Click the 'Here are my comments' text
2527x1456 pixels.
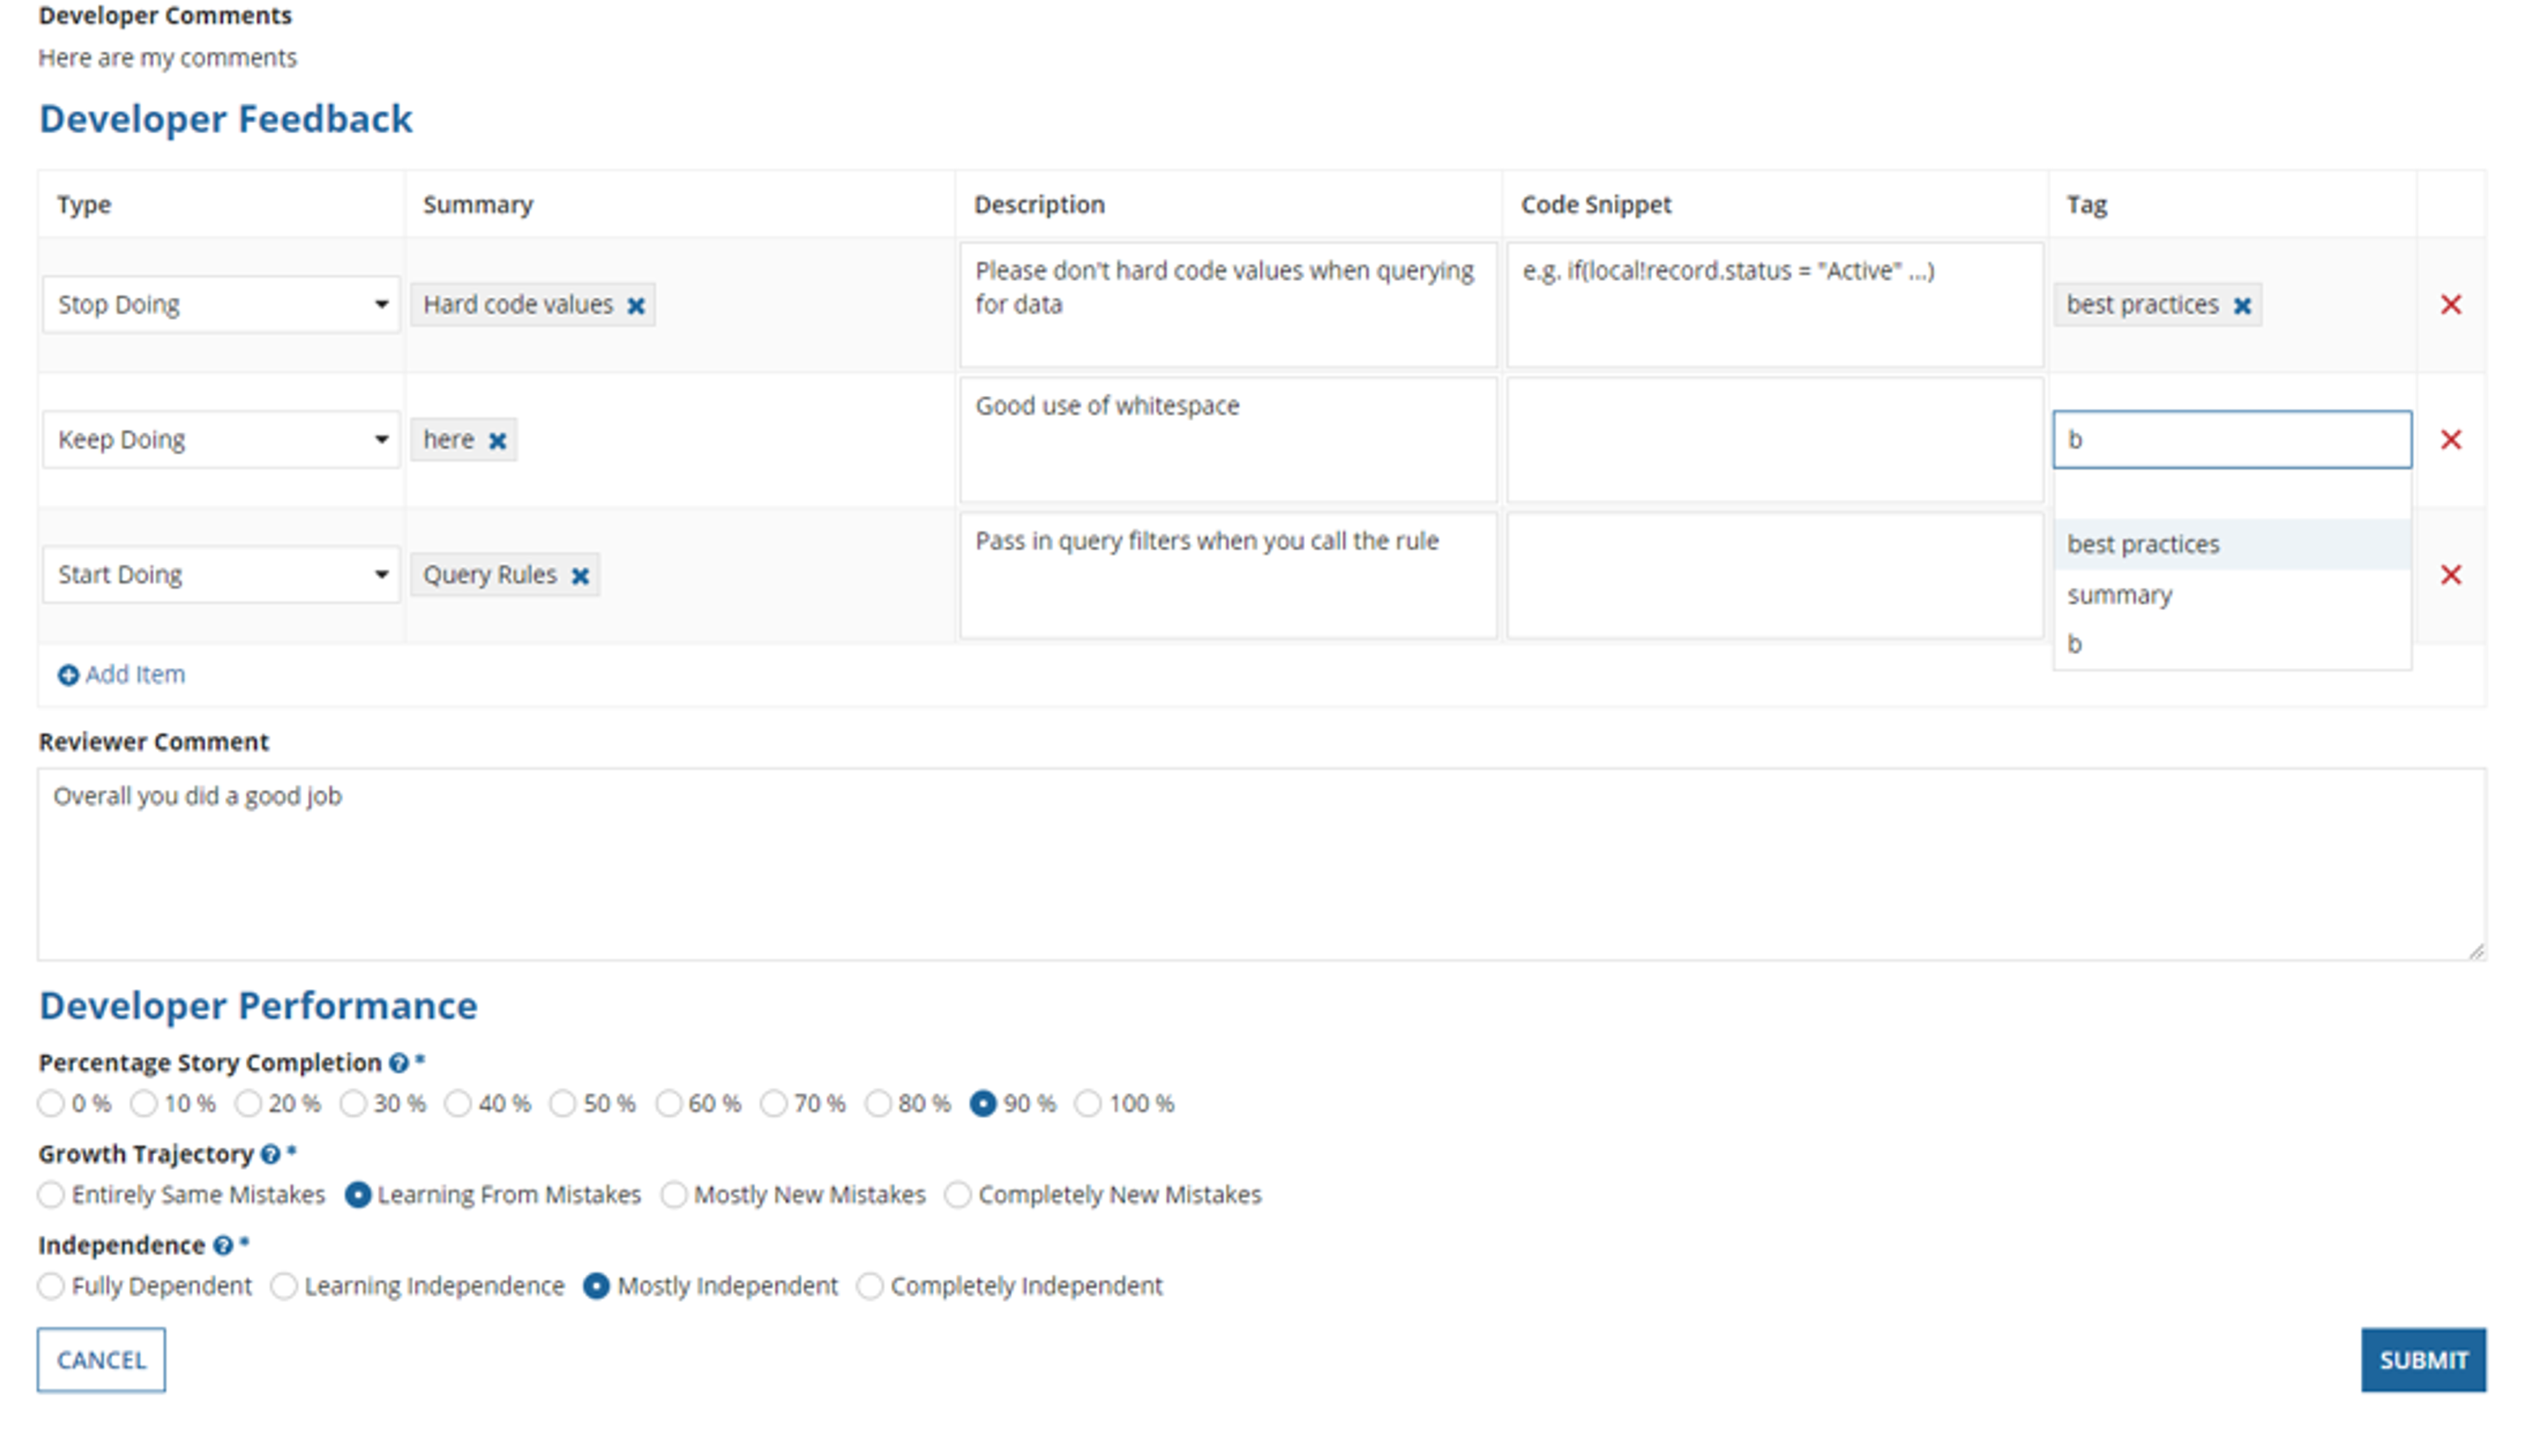click(167, 58)
